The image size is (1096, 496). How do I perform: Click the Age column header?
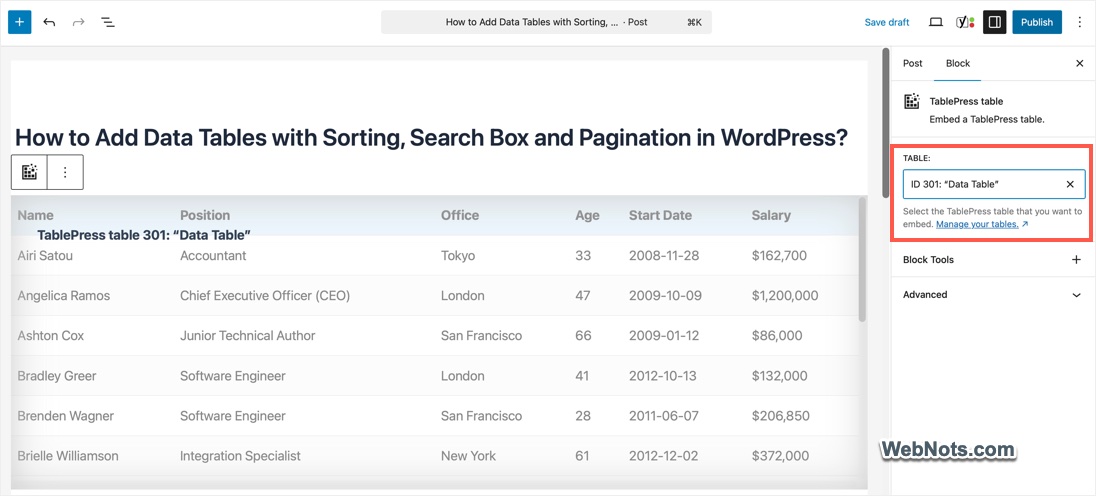click(x=587, y=215)
